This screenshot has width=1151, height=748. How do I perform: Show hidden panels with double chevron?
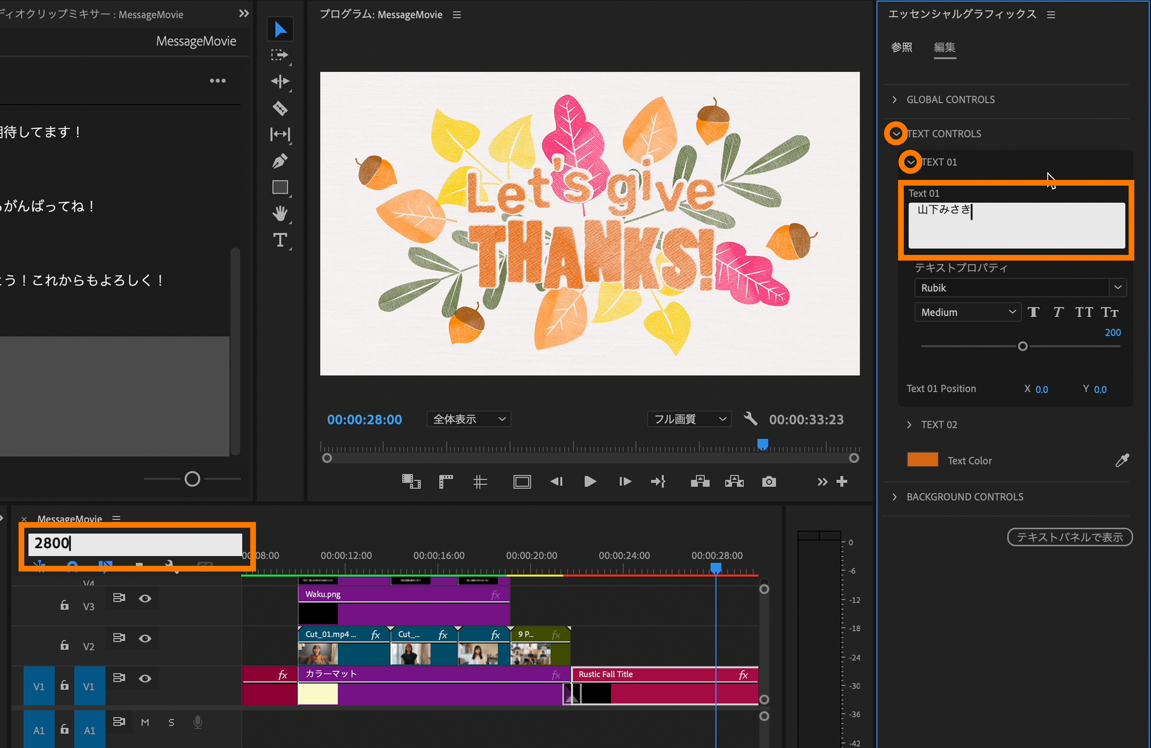244,14
